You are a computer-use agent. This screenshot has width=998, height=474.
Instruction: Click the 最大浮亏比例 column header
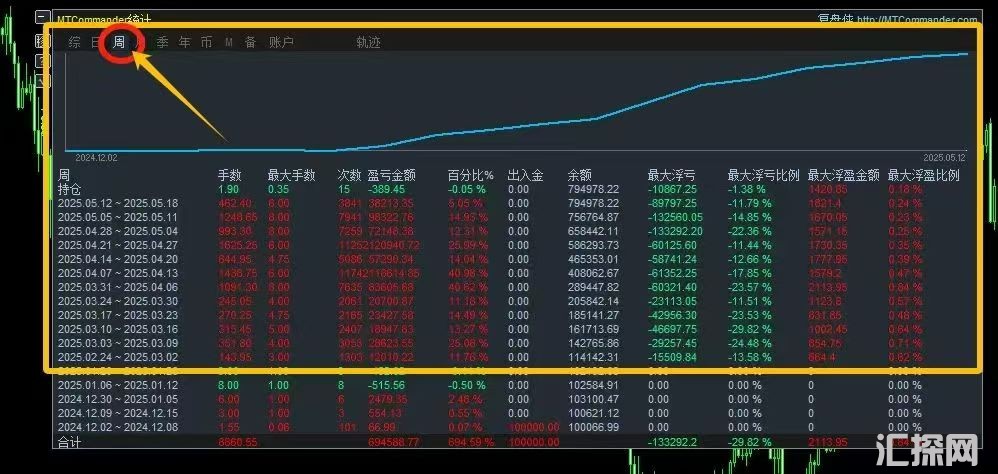764,176
